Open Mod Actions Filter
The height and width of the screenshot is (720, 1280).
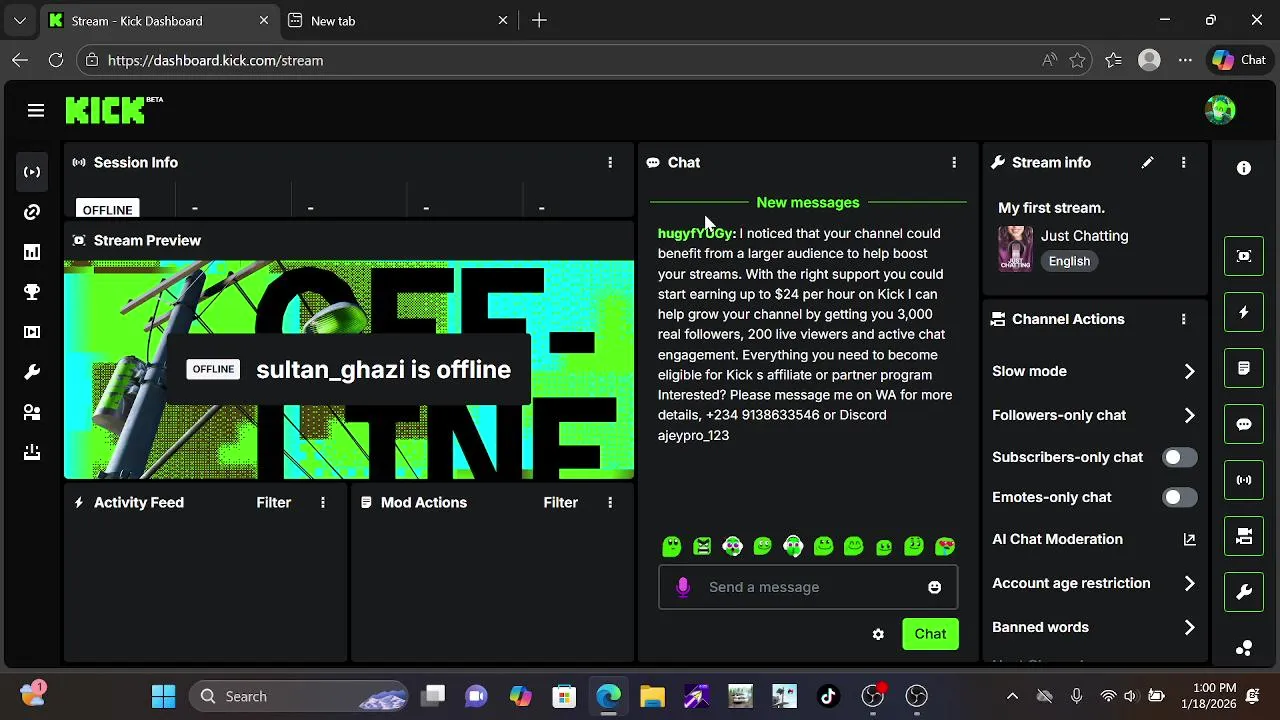click(x=561, y=502)
